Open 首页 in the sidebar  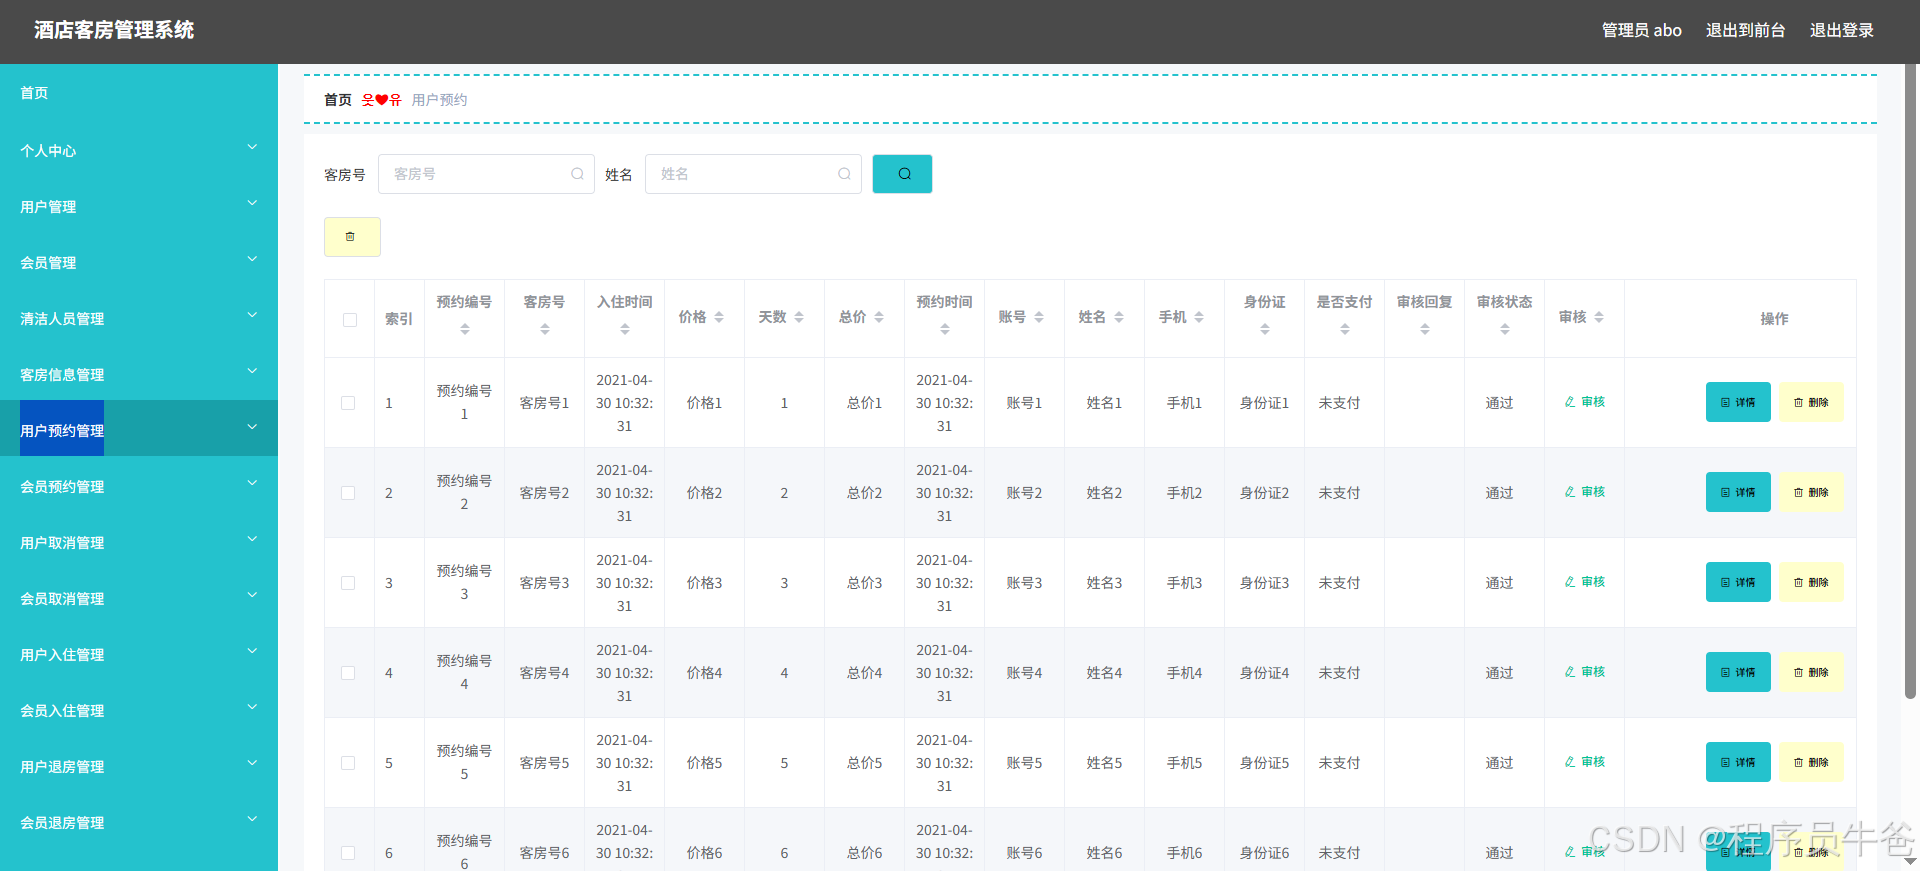pyautogui.click(x=34, y=93)
